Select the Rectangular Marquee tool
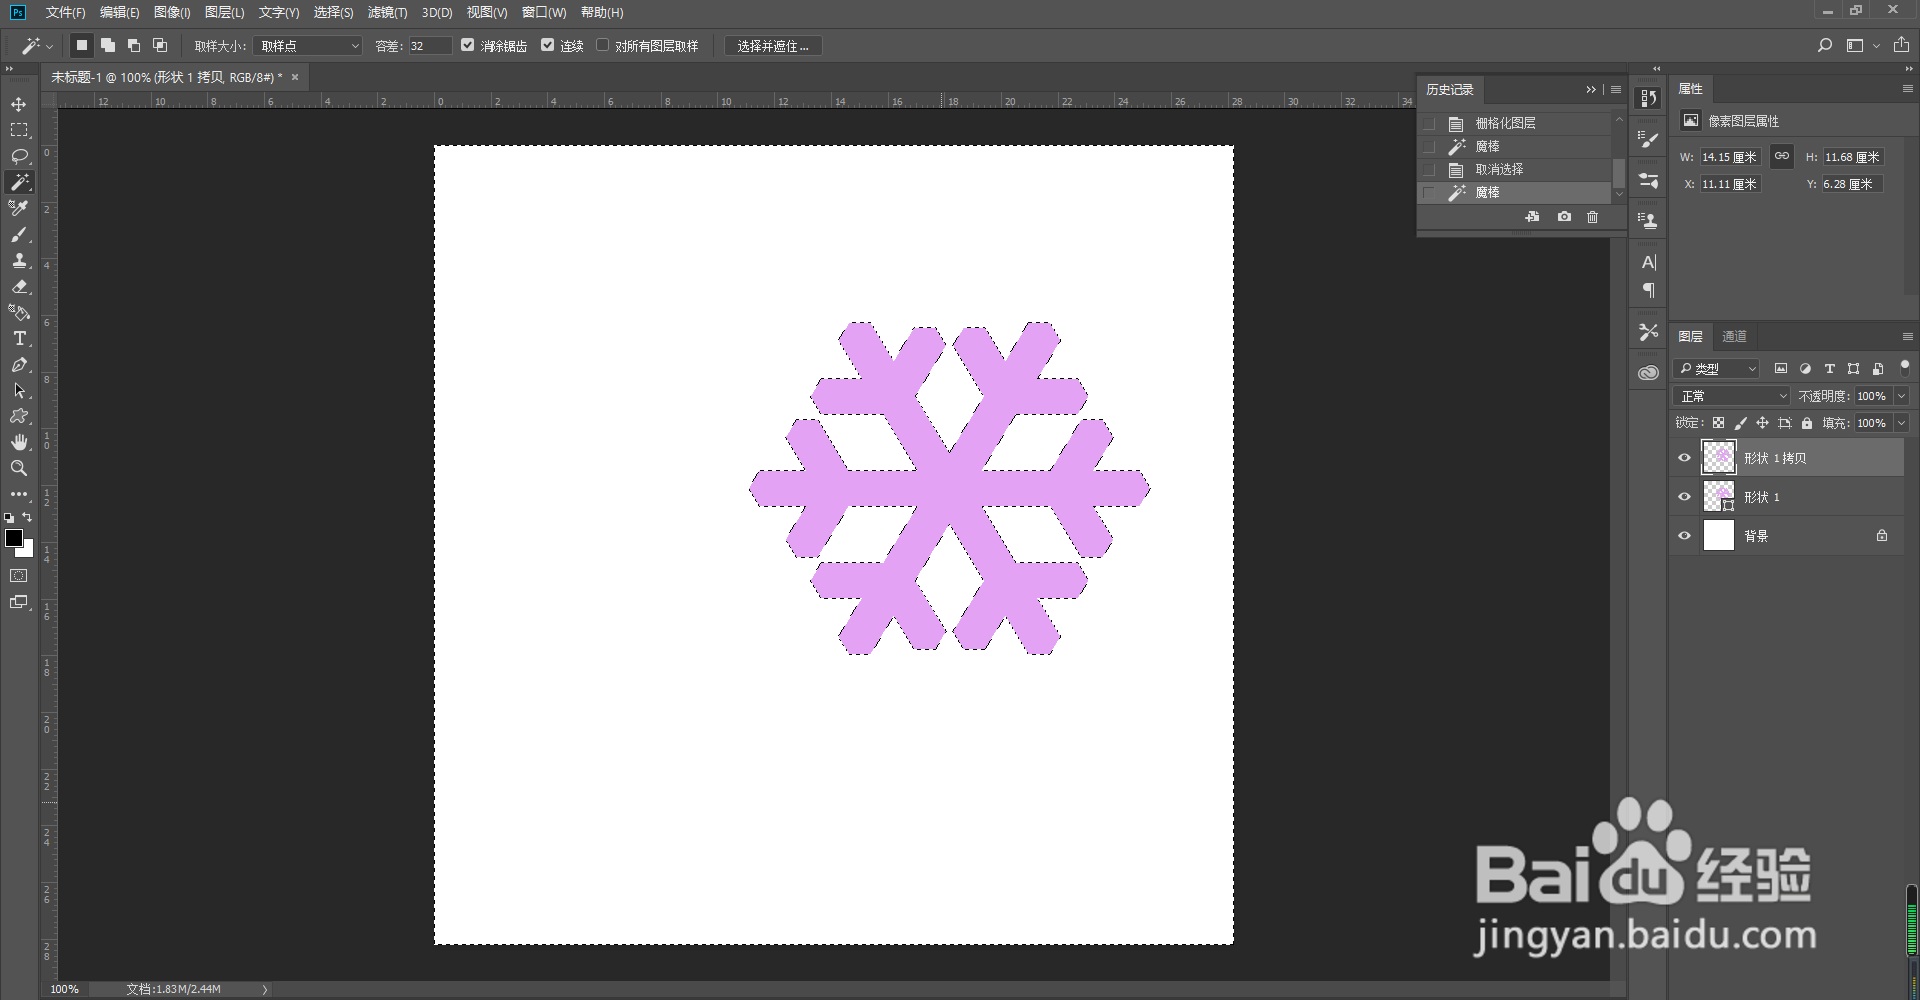This screenshot has height=1000, width=1920. (19, 130)
